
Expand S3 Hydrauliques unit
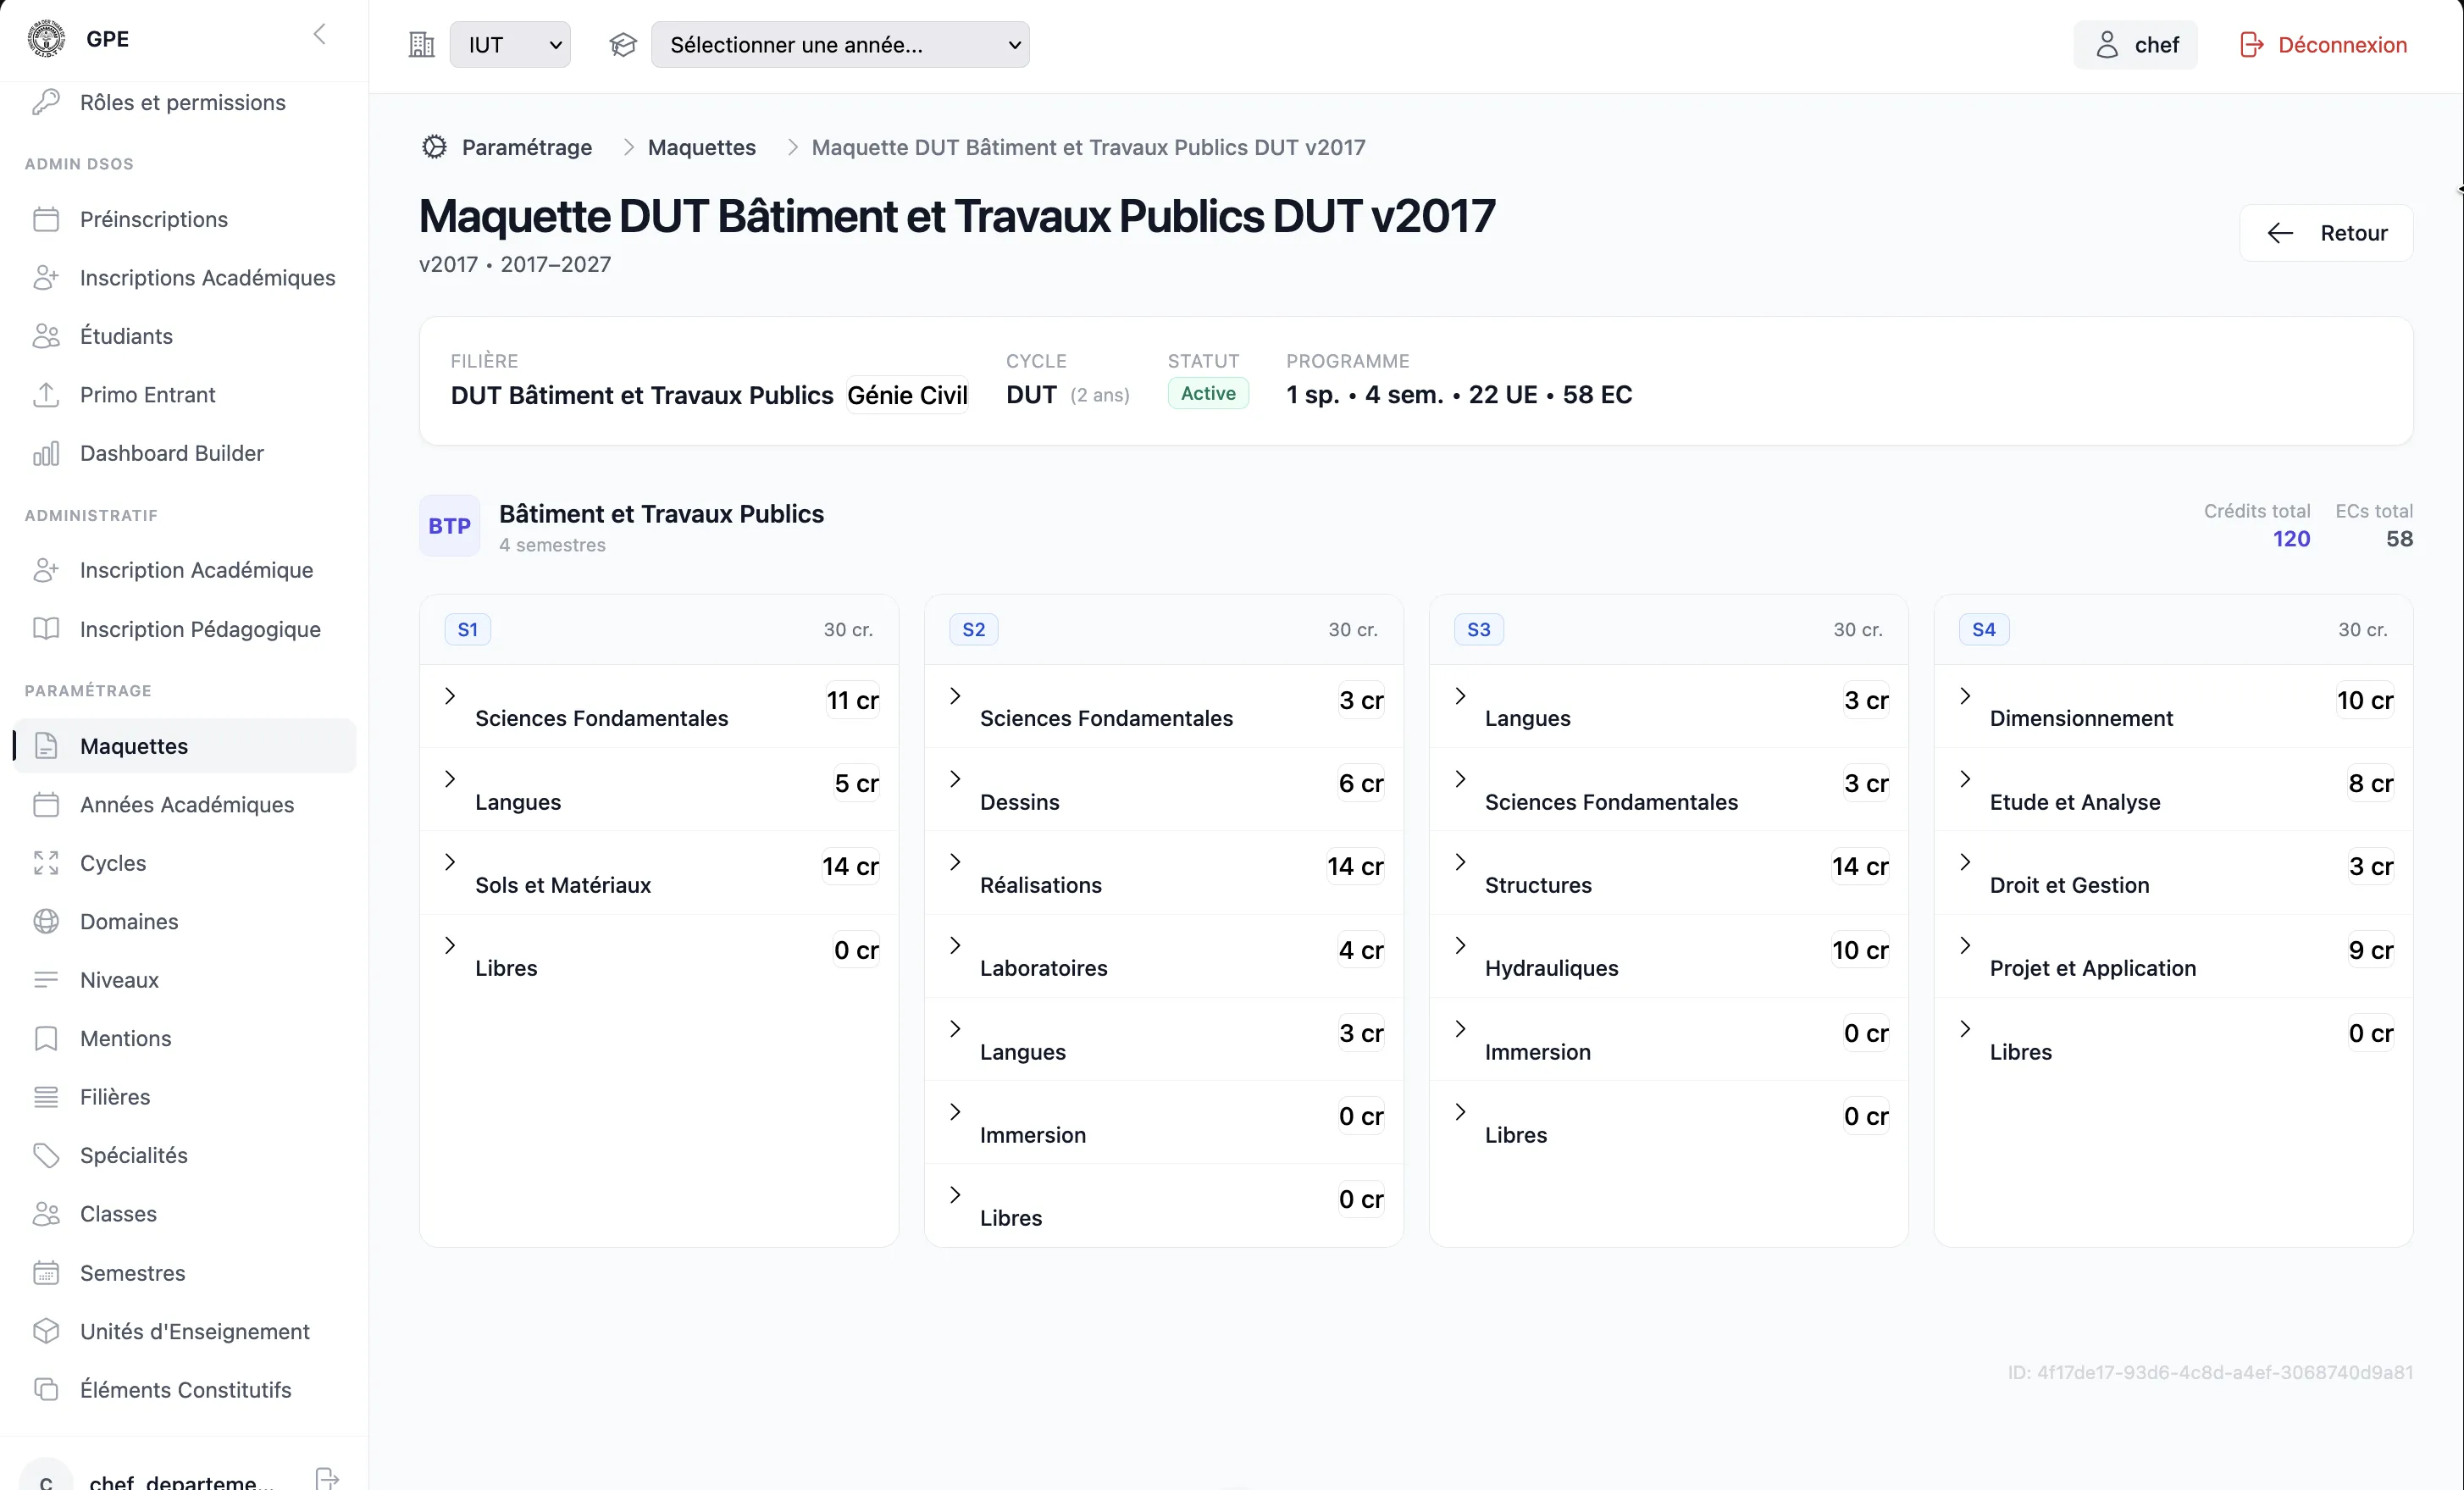pyautogui.click(x=1460, y=946)
